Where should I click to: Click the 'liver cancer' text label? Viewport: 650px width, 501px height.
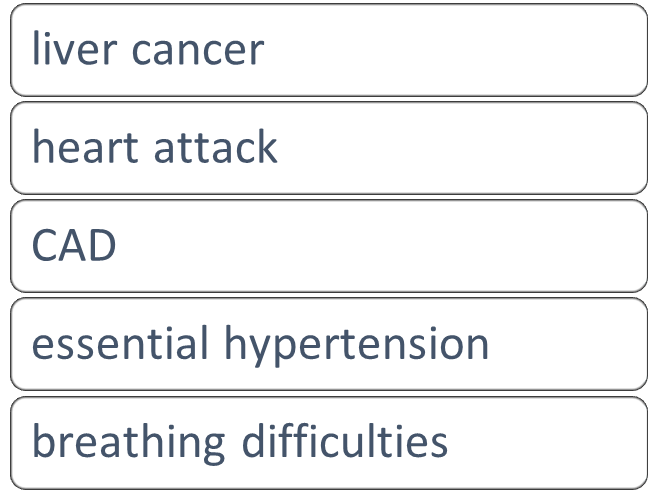148,50
